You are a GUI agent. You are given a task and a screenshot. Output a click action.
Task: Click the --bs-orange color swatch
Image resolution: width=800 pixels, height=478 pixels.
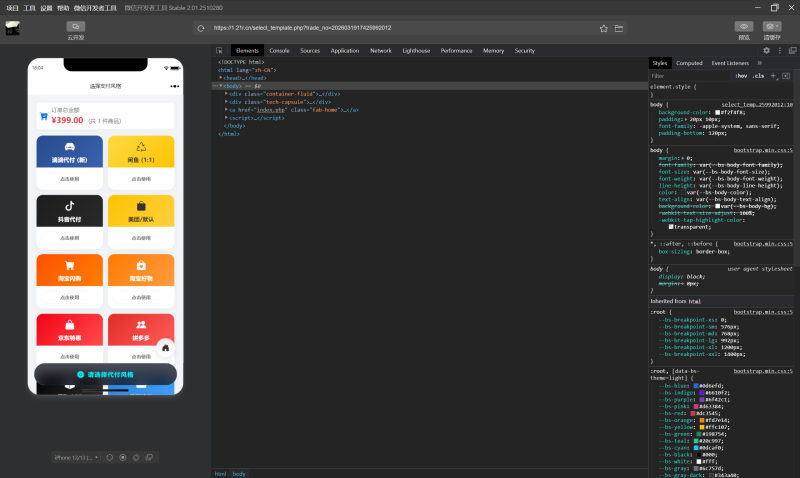[702, 420]
